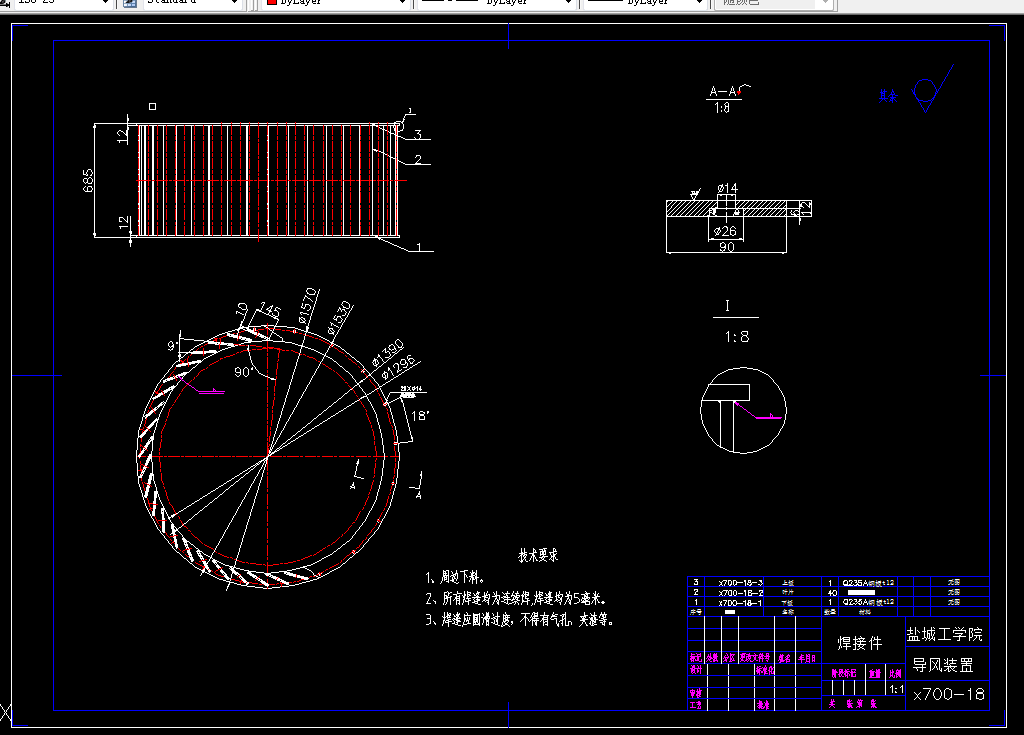The width and height of the screenshot is (1024, 735).
Task: Select quantity 40 in the parts list
Action: 832,593
